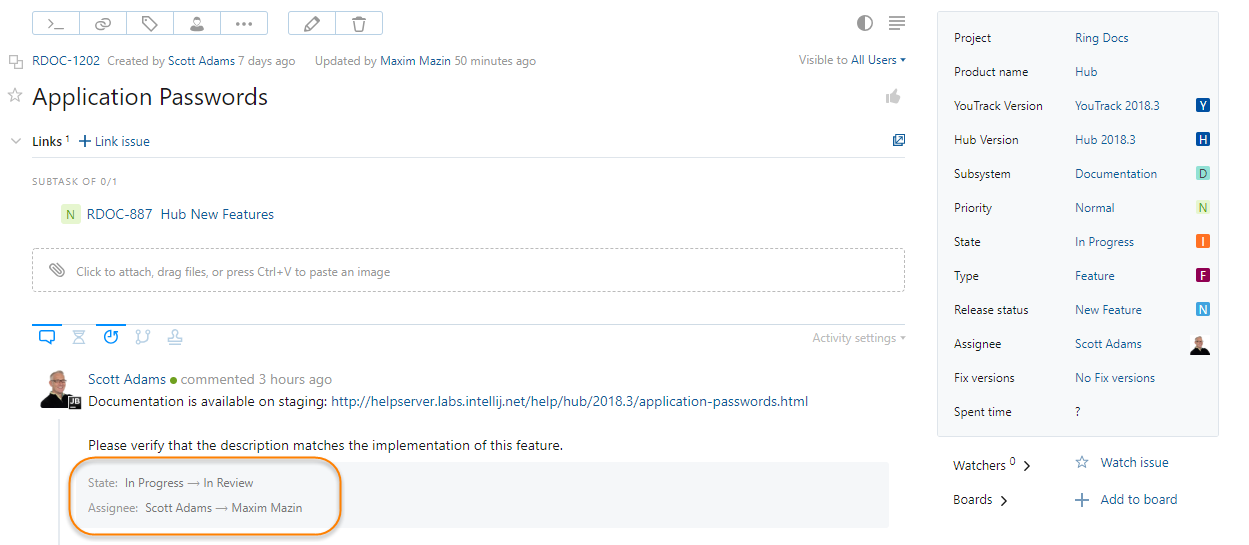This screenshot has width=1249, height=545.
Task: Click the attachment drop area
Action: (468, 271)
